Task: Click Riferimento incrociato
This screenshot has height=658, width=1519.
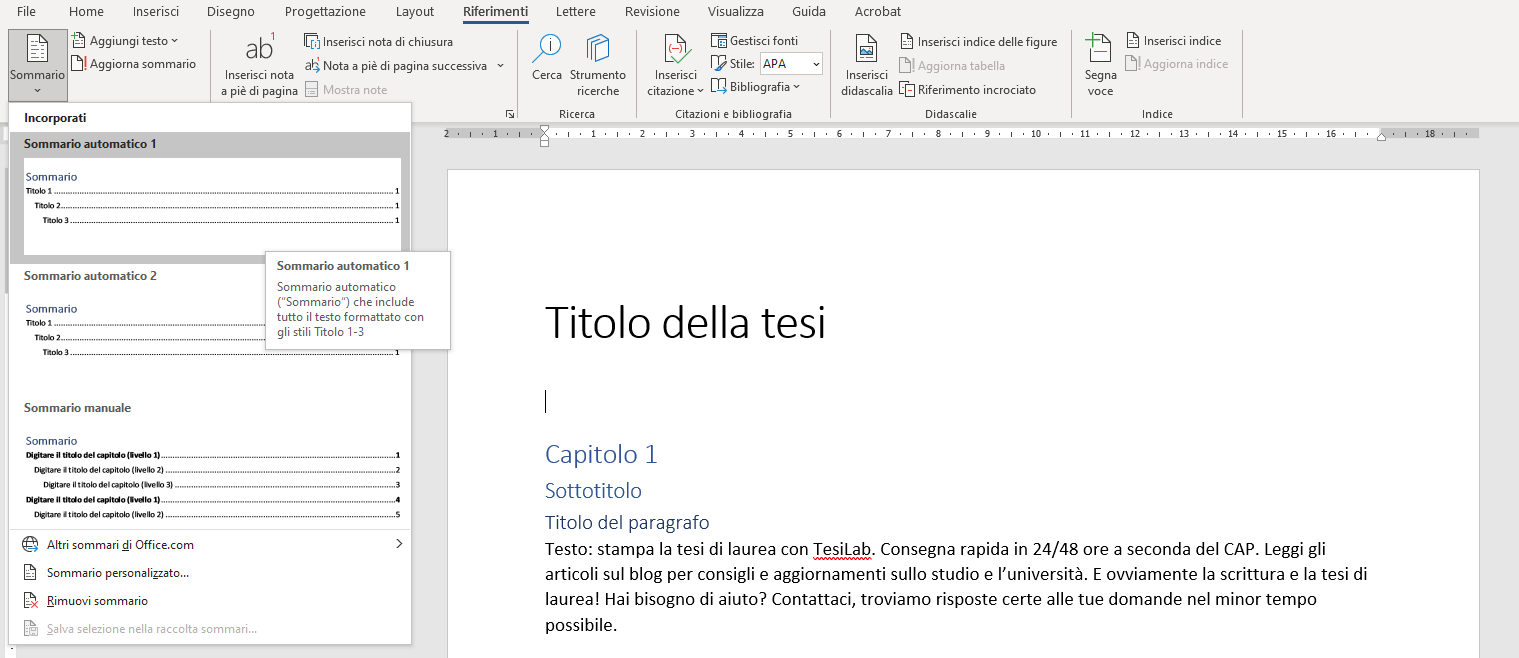Action: 965,89
